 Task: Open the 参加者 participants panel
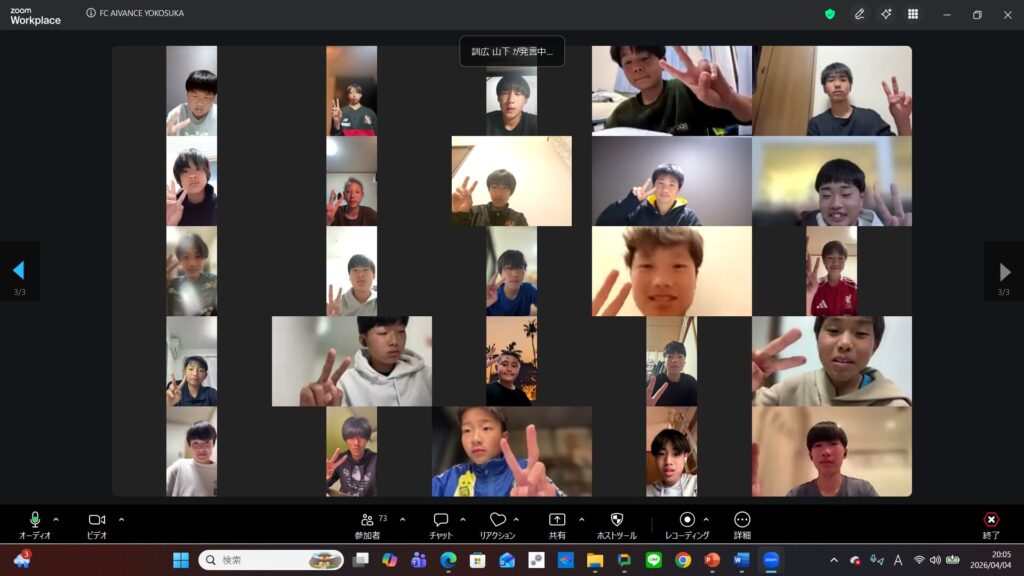367,521
